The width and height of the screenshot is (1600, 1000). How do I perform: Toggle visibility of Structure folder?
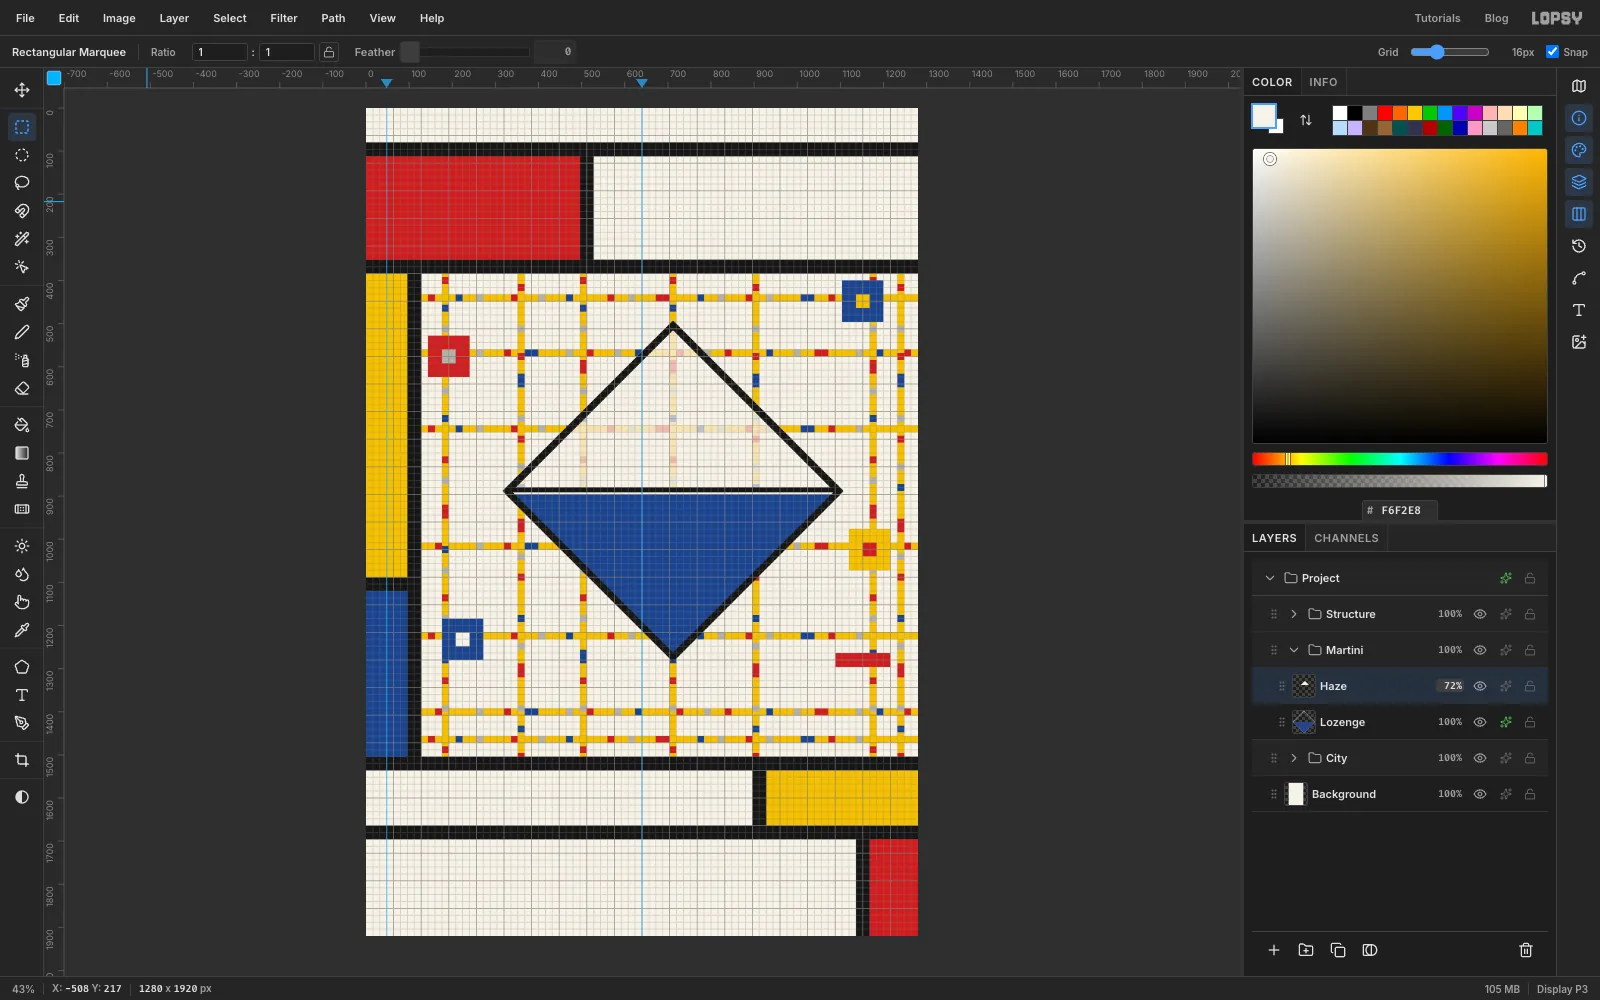1480,614
